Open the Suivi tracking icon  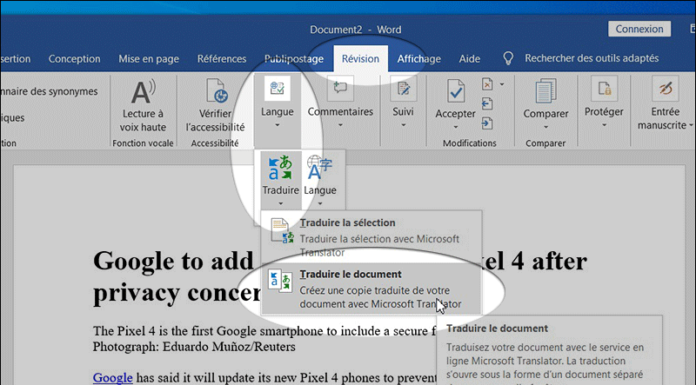[403, 88]
